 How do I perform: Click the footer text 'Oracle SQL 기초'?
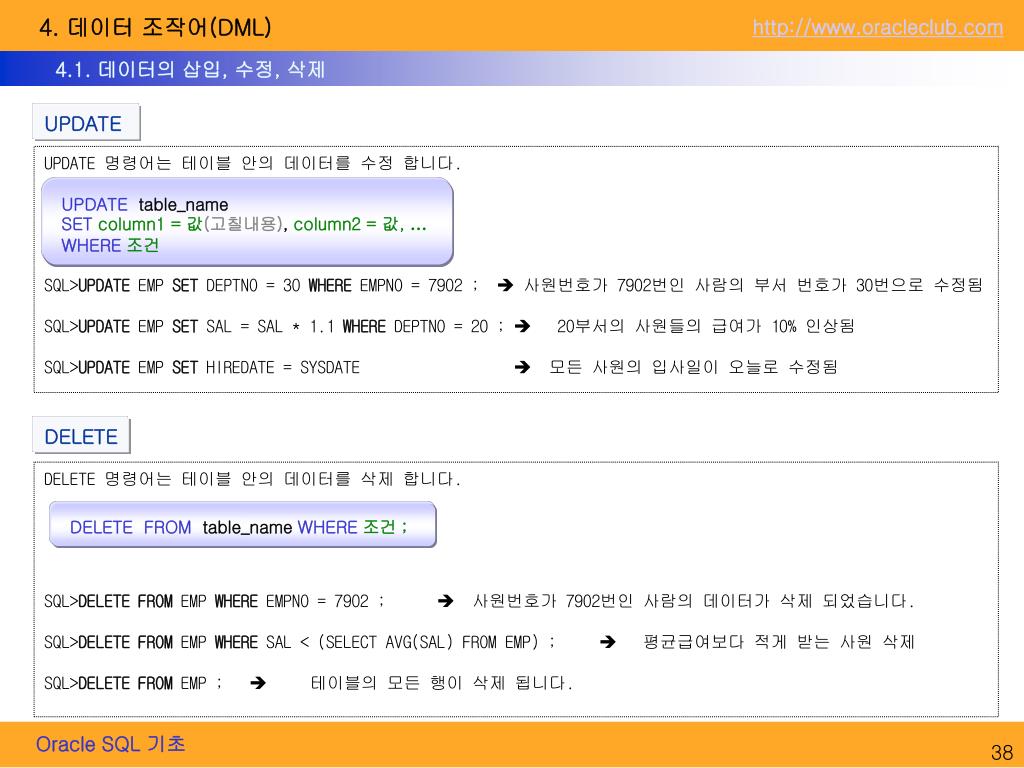(x=110, y=744)
